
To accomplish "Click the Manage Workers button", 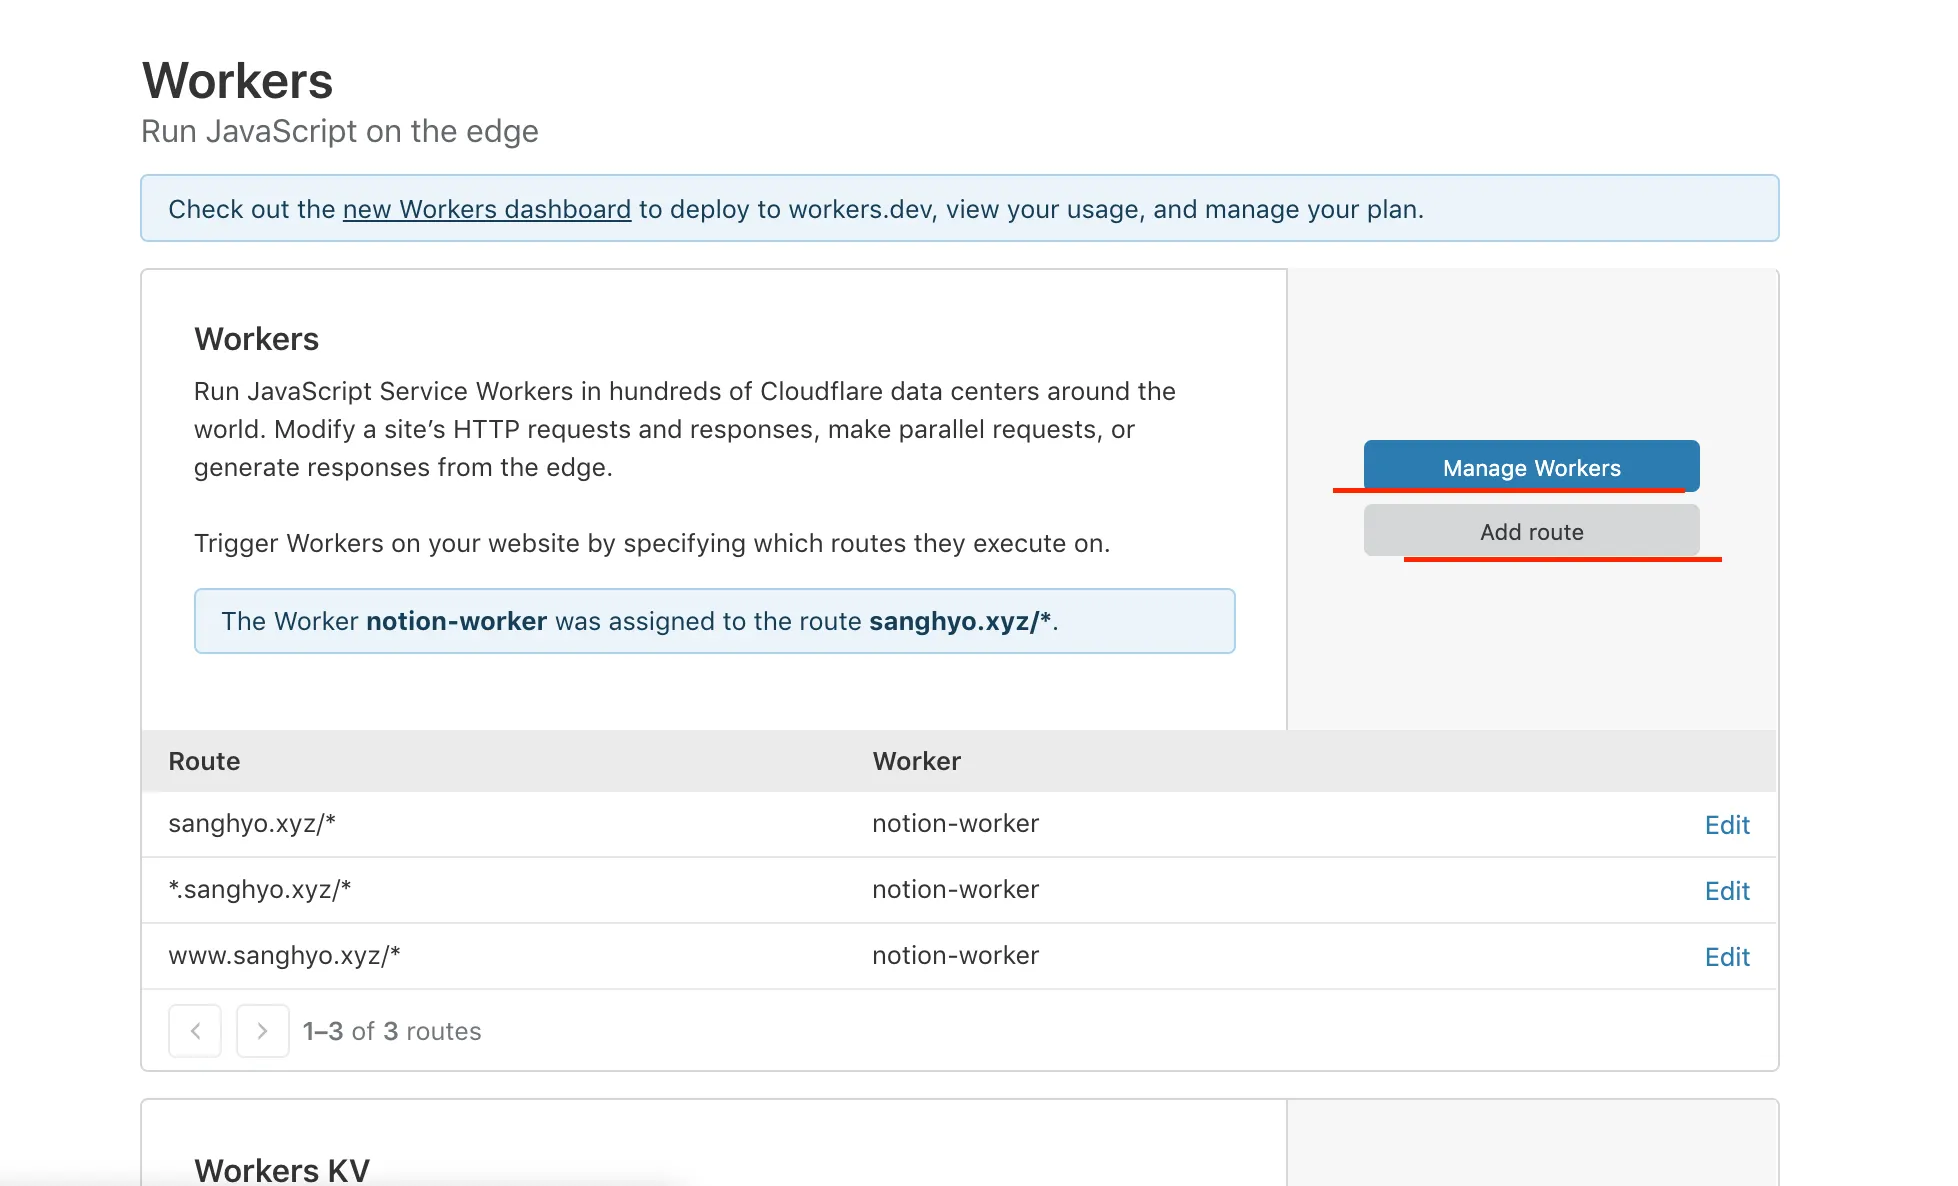I will [x=1531, y=467].
